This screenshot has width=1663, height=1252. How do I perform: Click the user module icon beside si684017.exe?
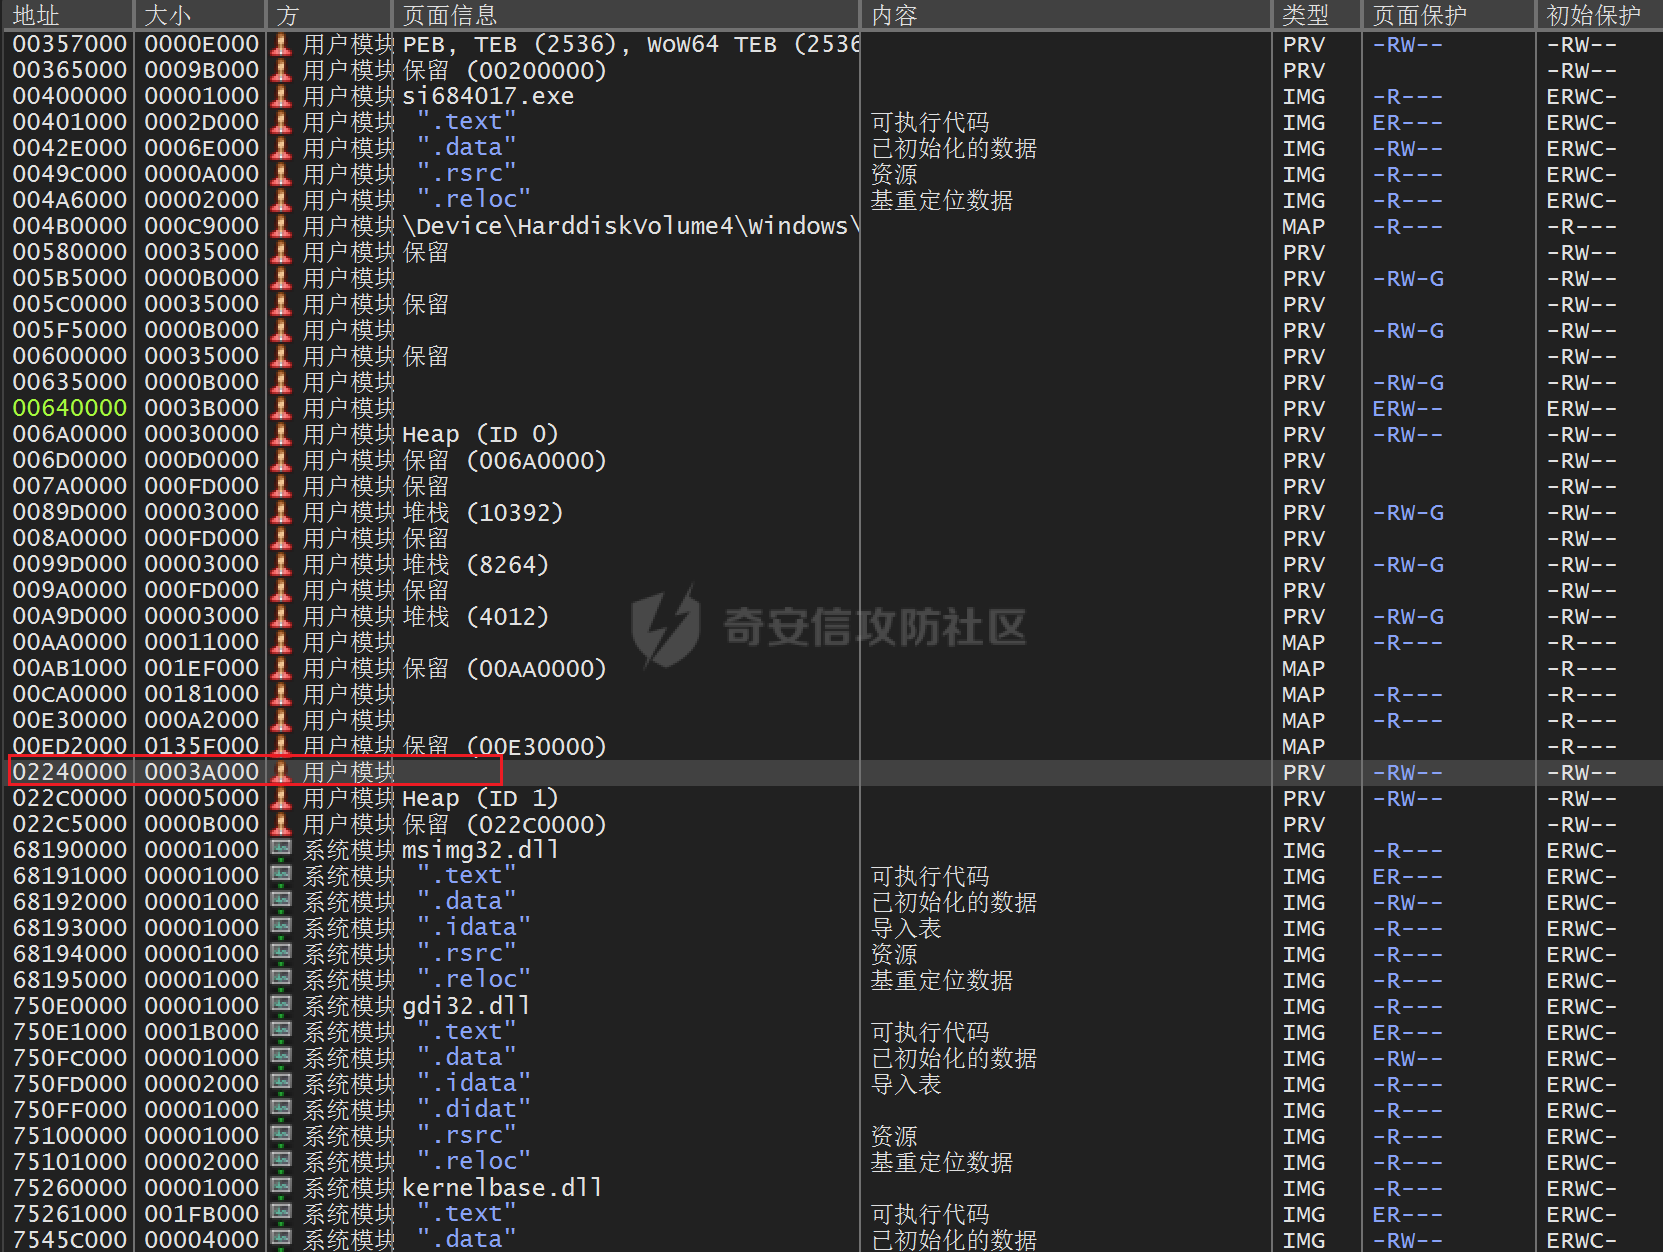pyautogui.click(x=282, y=97)
